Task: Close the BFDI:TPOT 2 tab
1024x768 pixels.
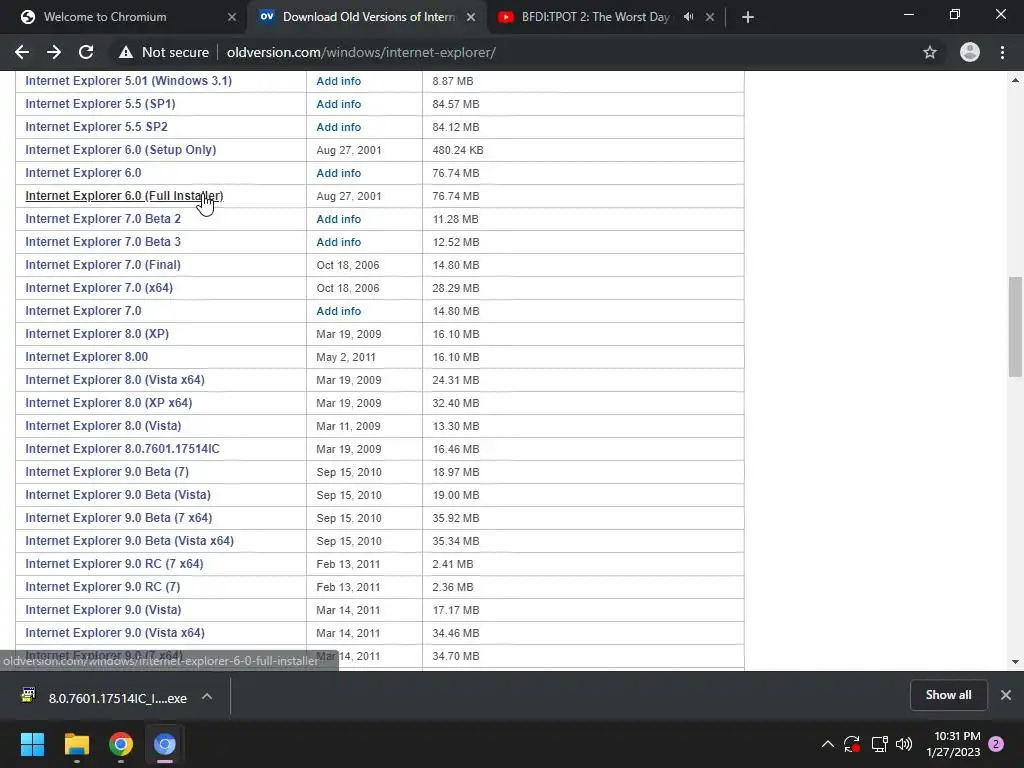Action: click(x=710, y=17)
